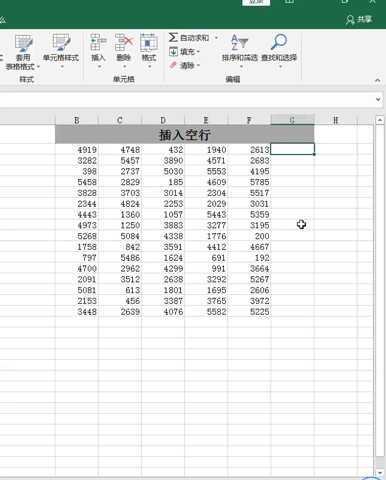The height and width of the screenshot is (480, 386).
Task: Select column D header
Action: point(163,120)
